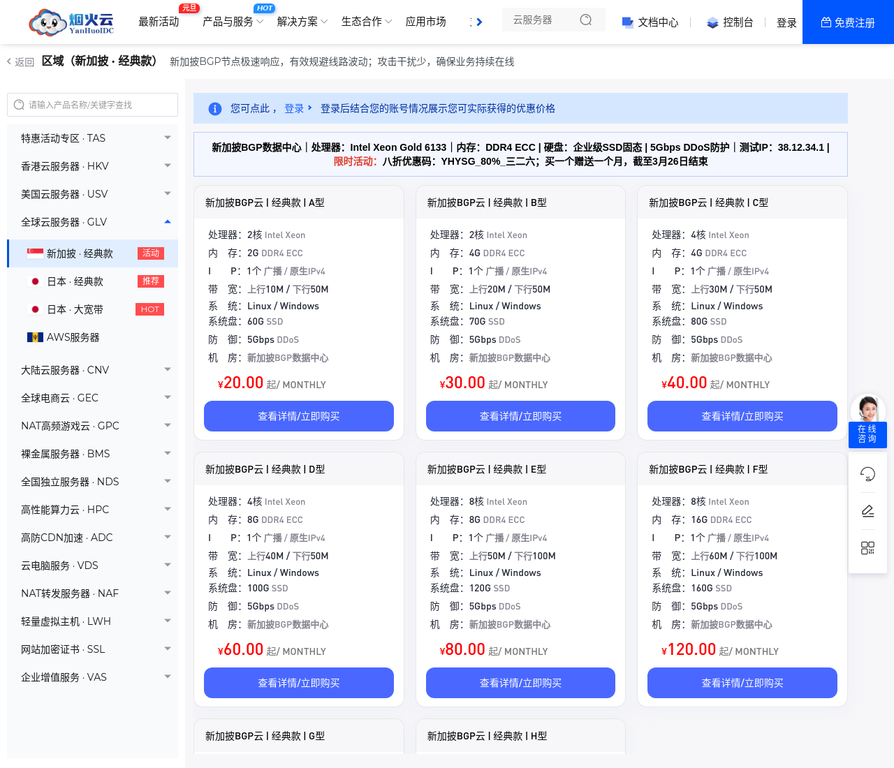Click the sidebar product search input field

[92, 104]
